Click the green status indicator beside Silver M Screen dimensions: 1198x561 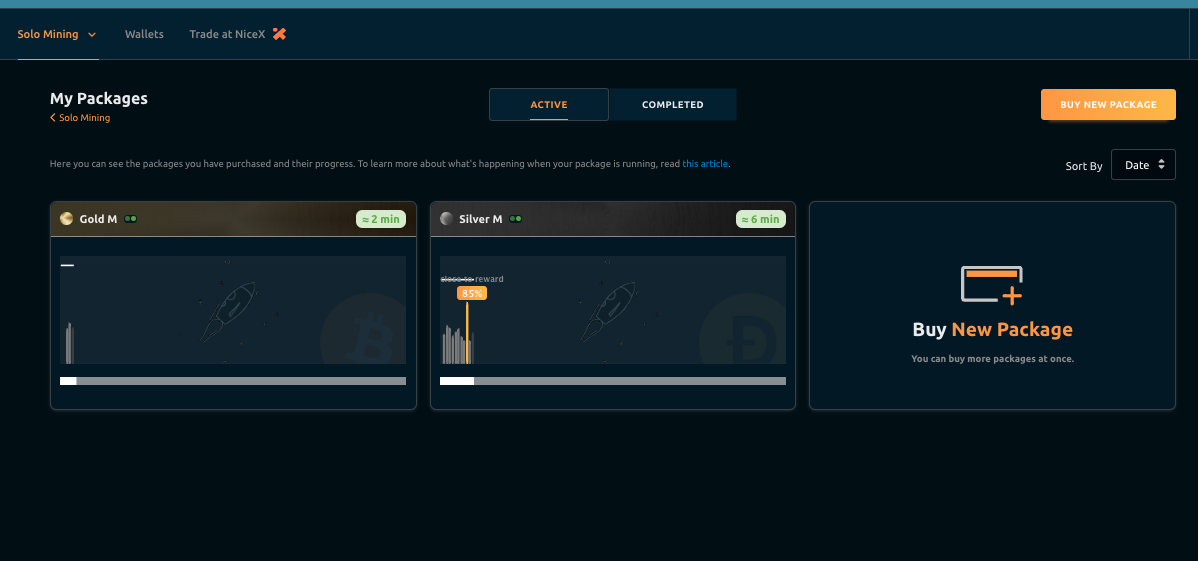[516, 219]
